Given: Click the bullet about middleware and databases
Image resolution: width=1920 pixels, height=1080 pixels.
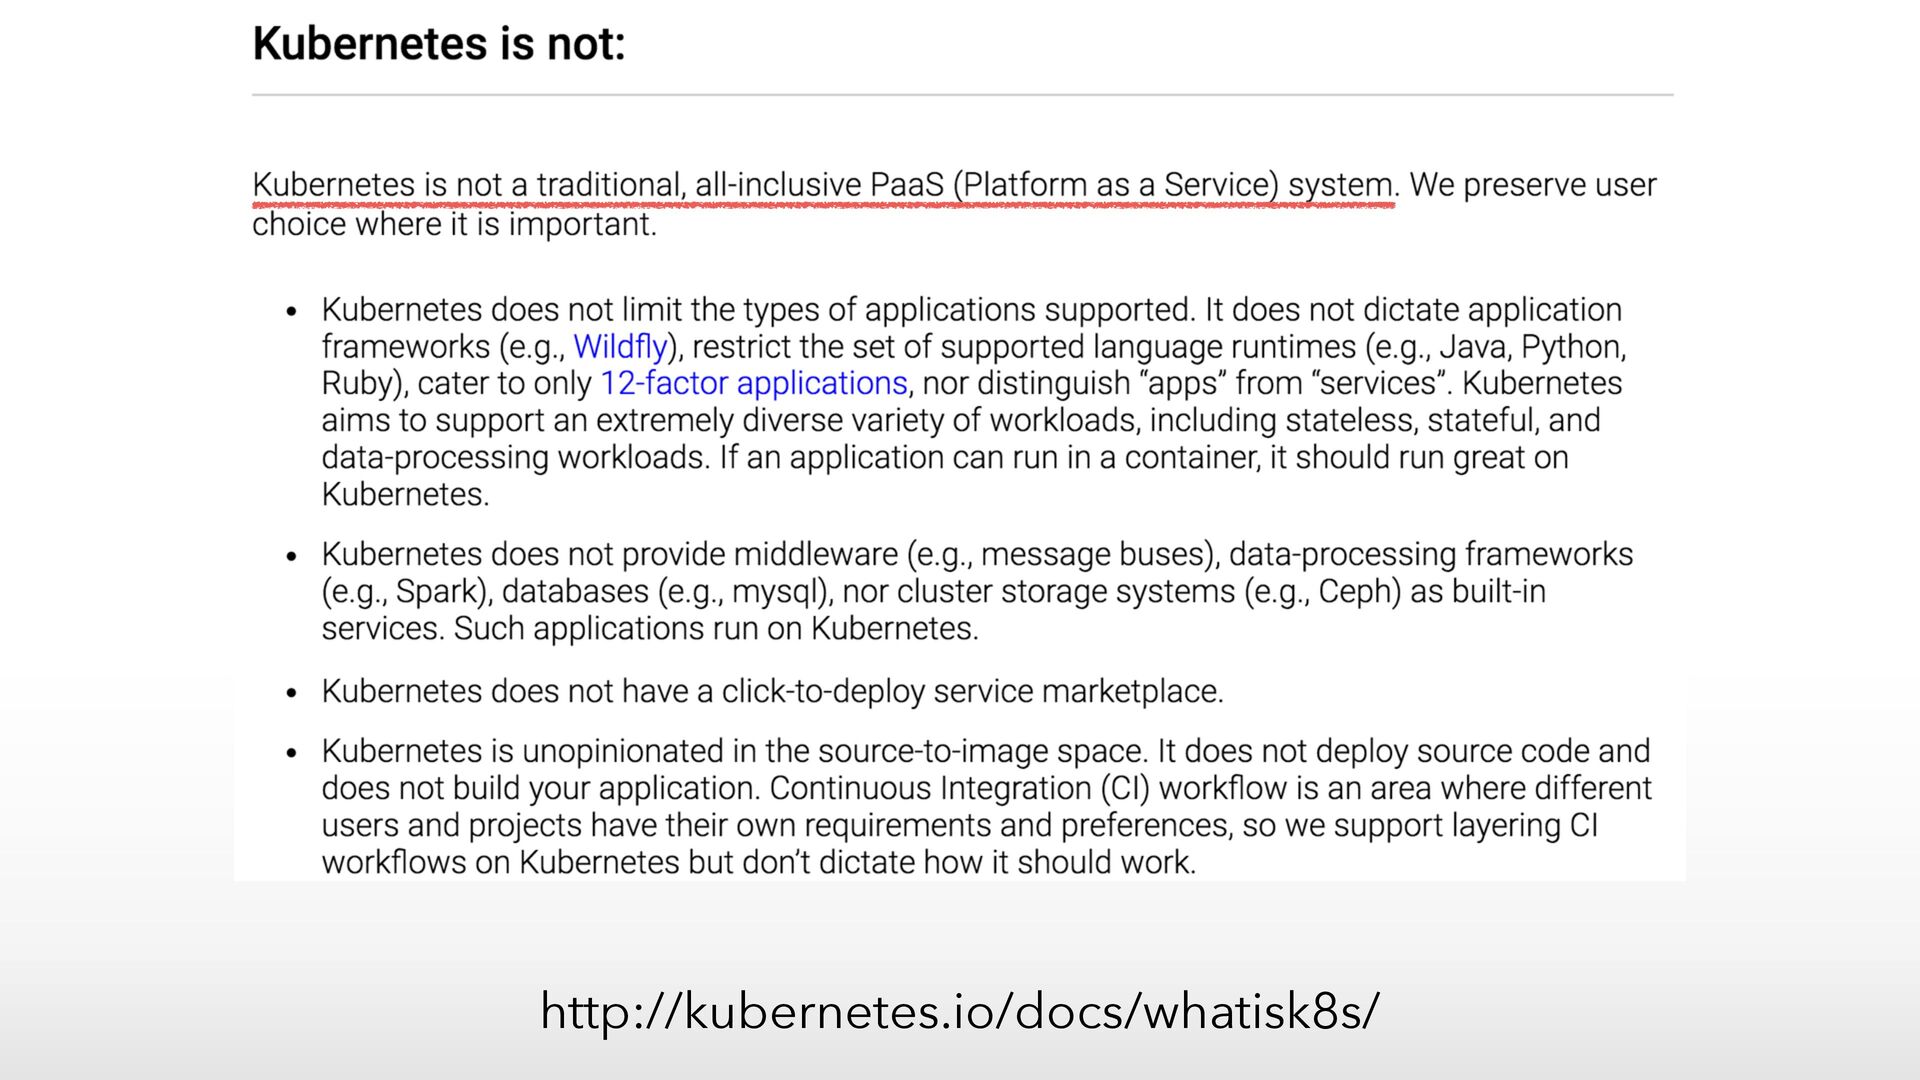Looking at the screenshot, I should coord(977,591).
